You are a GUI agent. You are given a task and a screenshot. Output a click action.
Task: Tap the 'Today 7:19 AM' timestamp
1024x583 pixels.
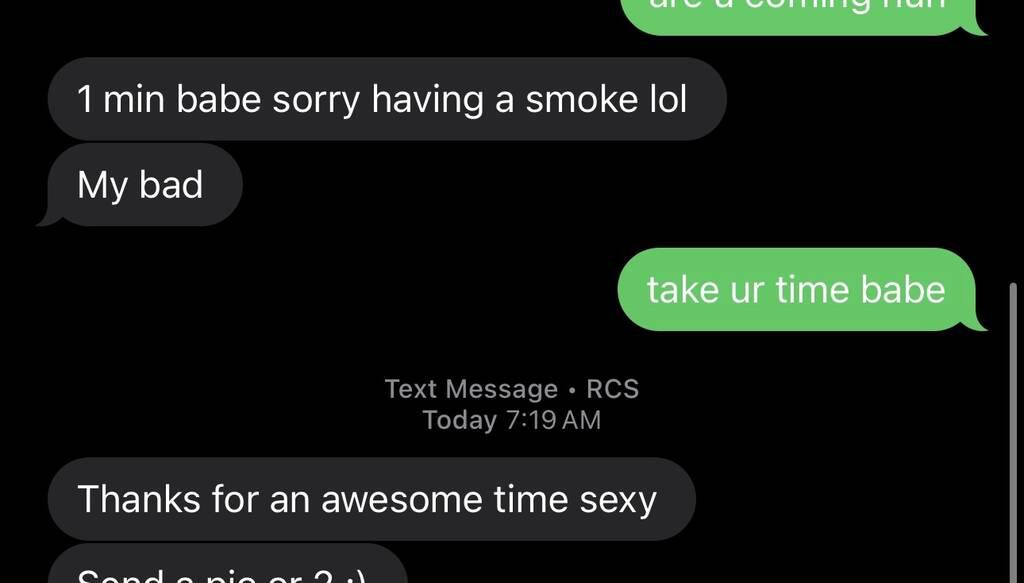511,420
